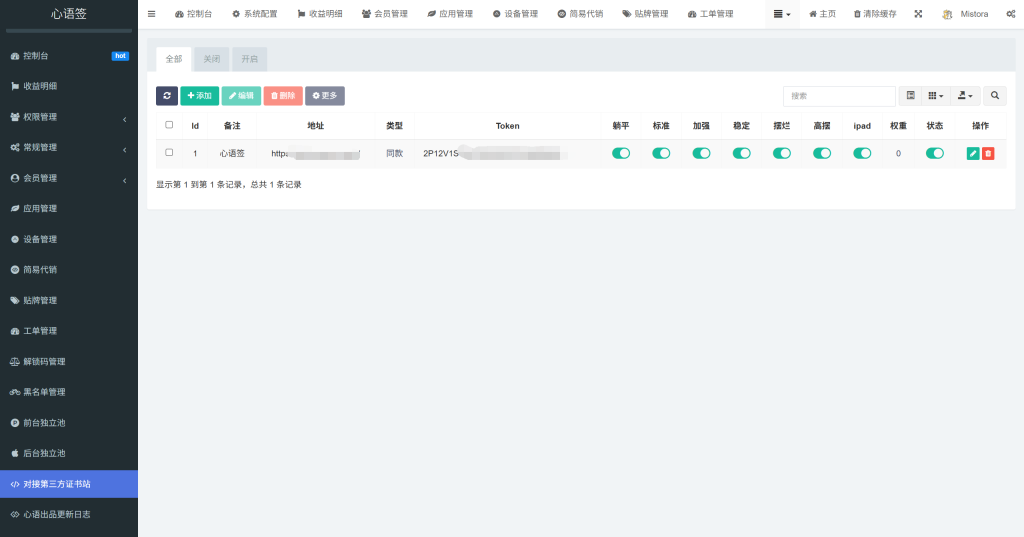Viewport: 1024px width, 537px height.
Task: Sort by the Token column header
Action: (507, 126)
